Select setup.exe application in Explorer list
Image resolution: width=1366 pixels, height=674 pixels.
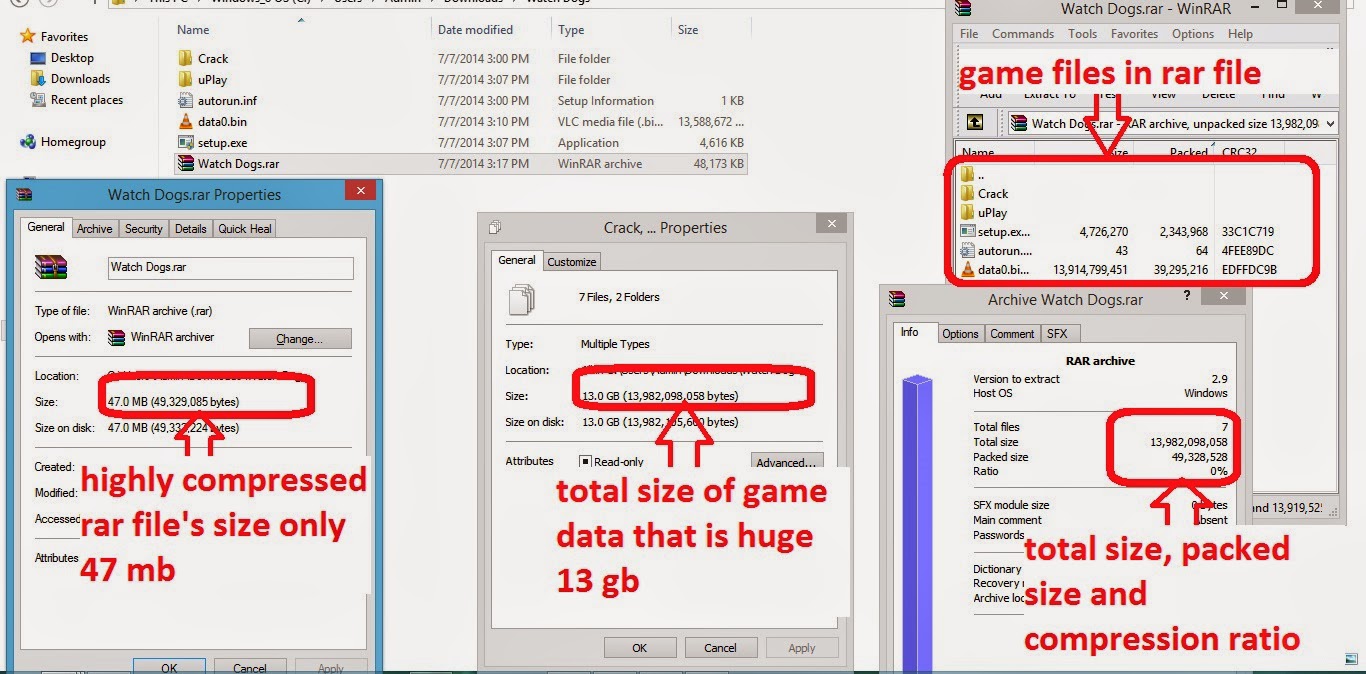coord(222,143)
